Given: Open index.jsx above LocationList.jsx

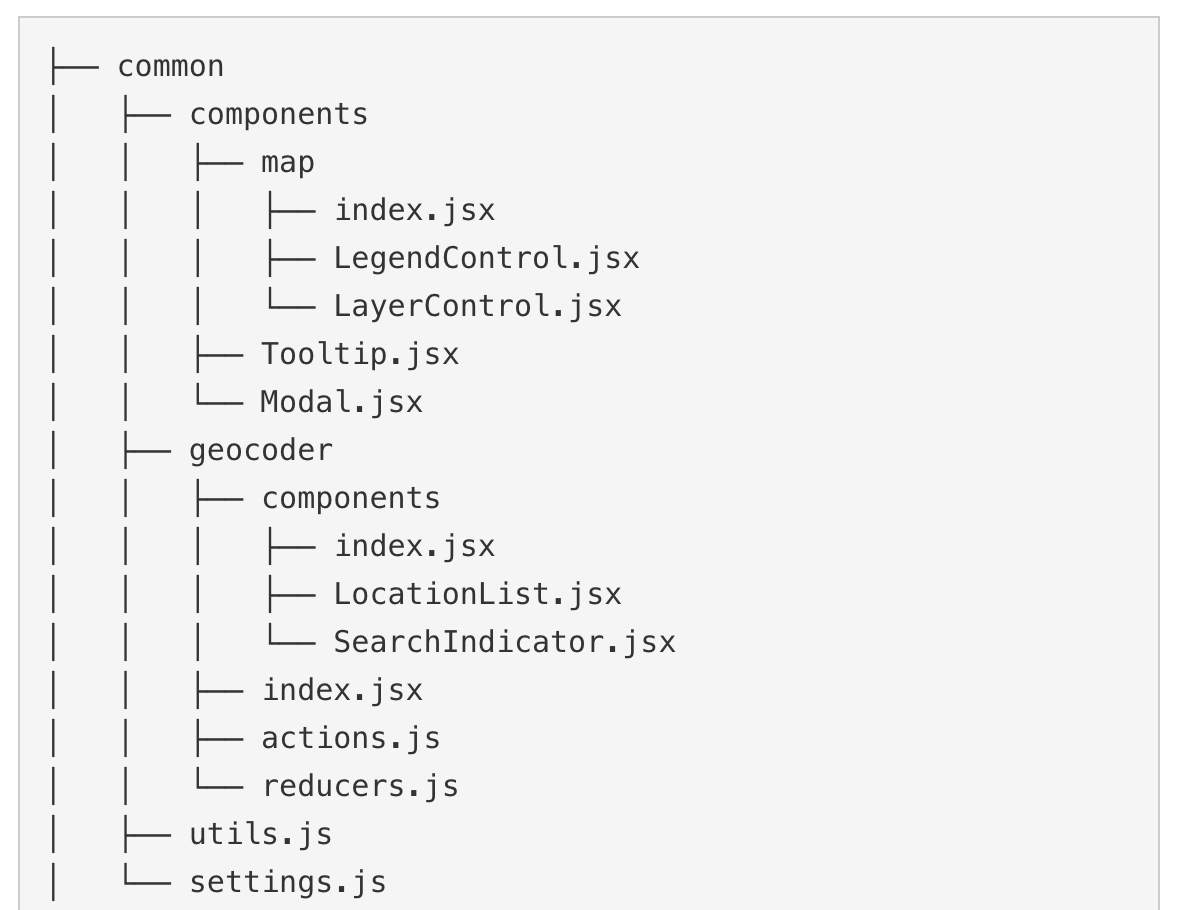Looking at the screenshot, I should pos(414,546).
